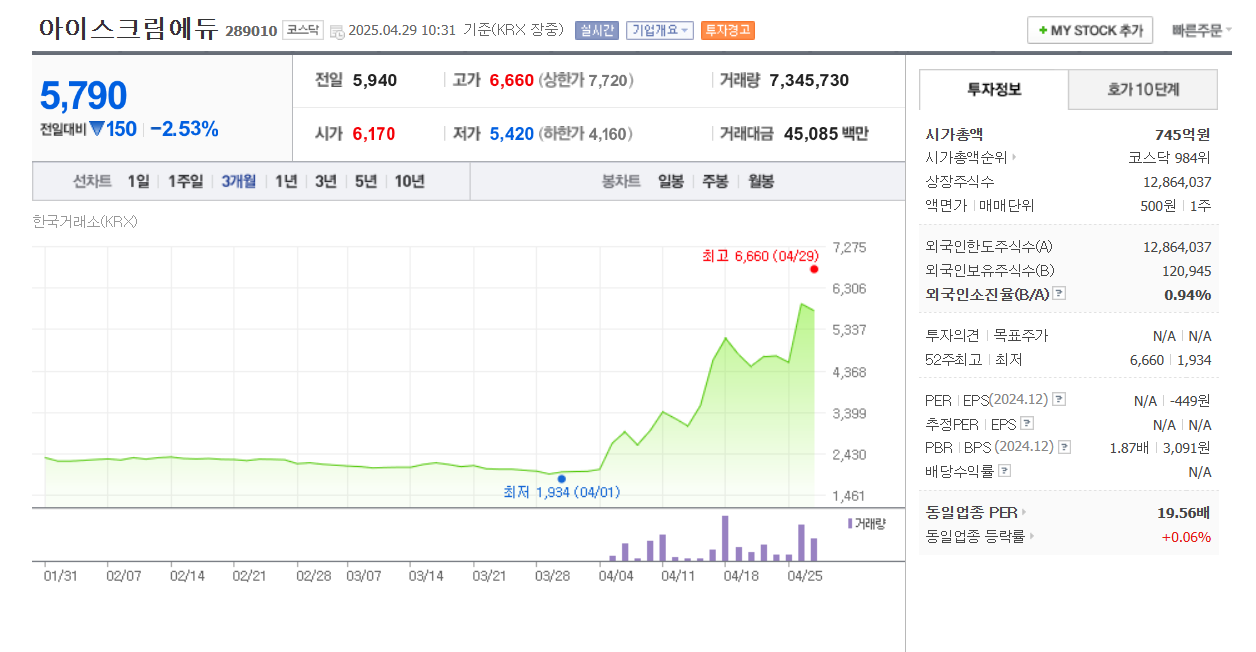Viewport: 1256px width, 652px height.
Task: Select the 5년 line chart period
Action: pos(366,181)
